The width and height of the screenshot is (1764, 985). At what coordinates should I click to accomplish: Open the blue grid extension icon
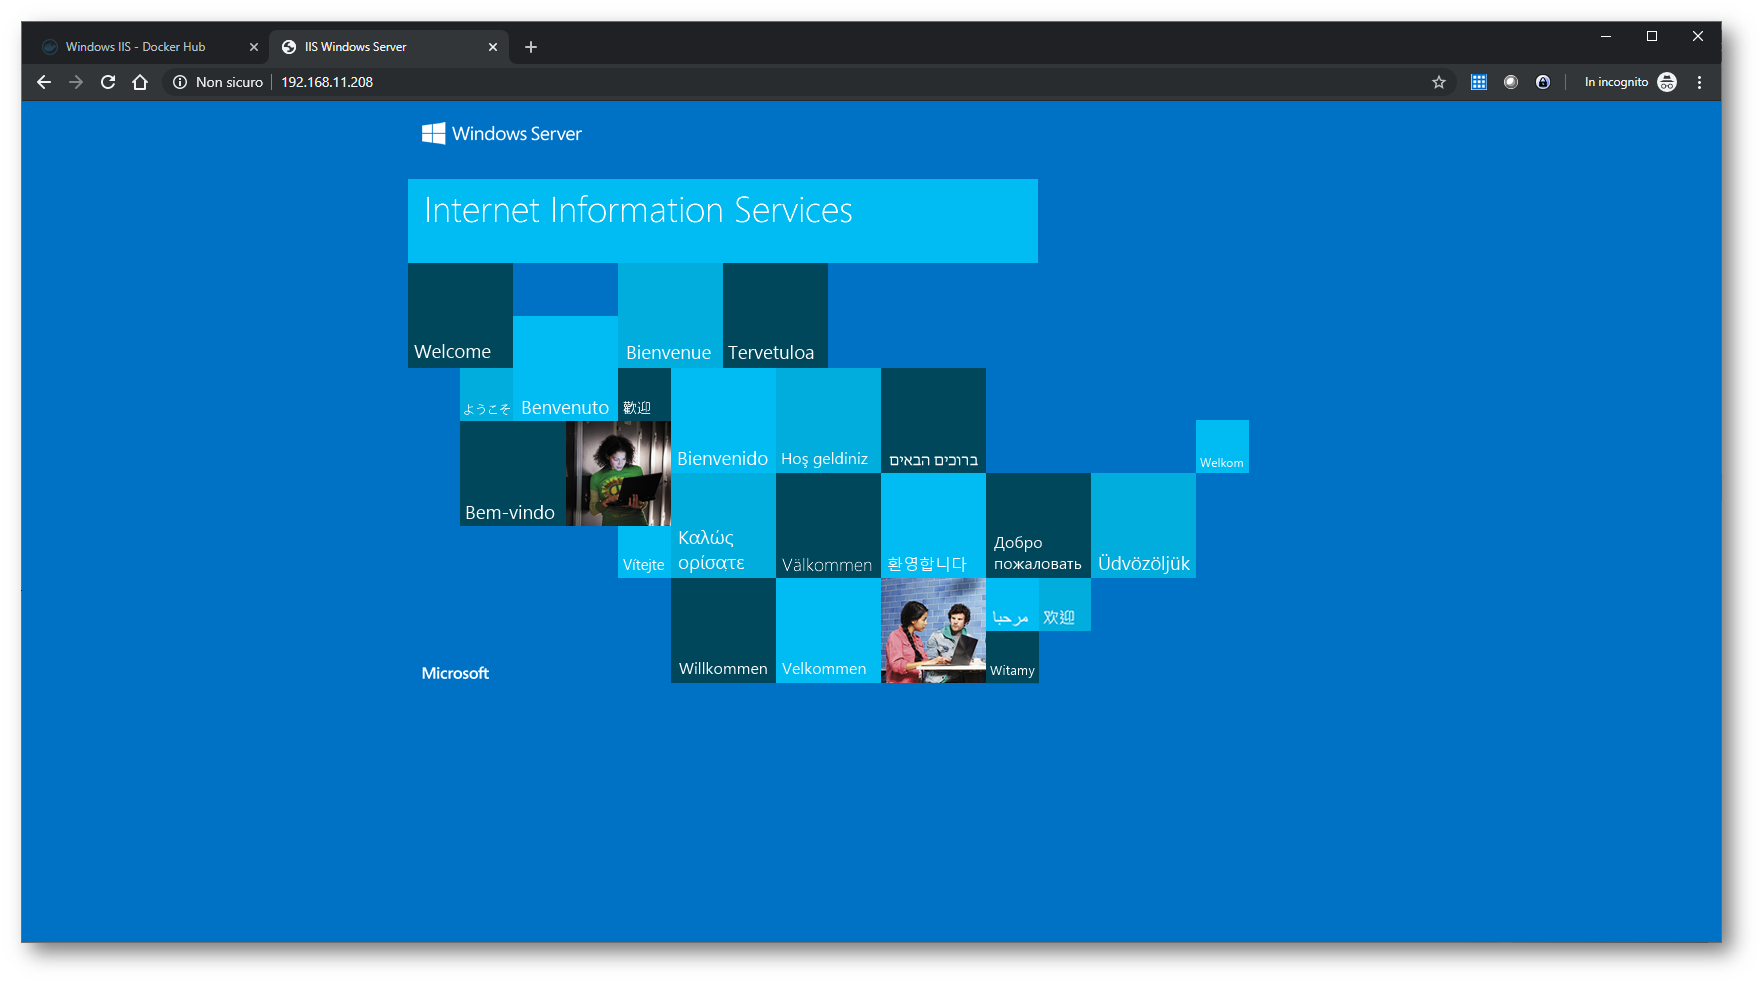click(1479, 82)
